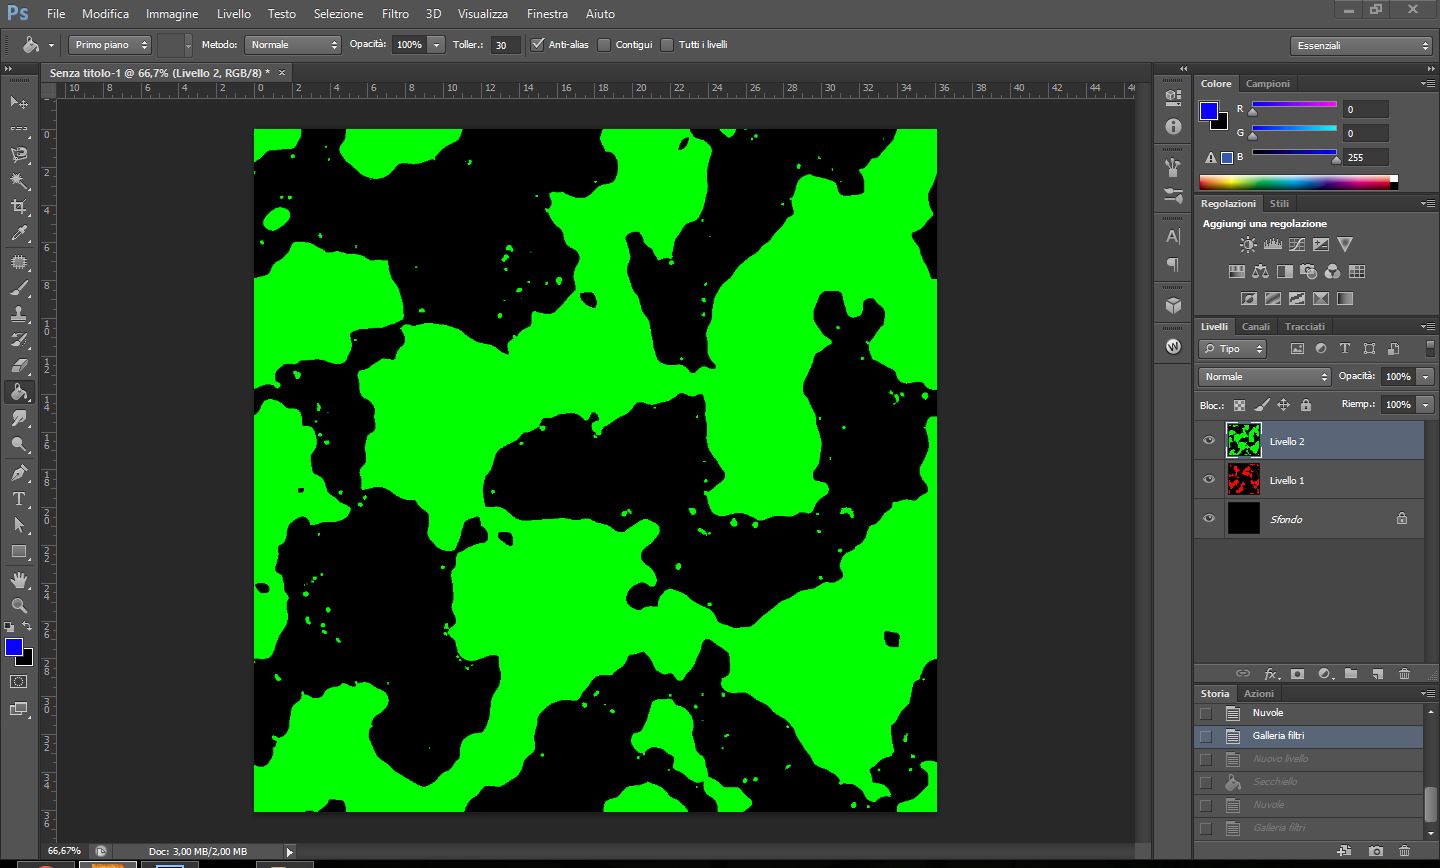Open the Metodo blending mode dropdown
Image resolution: width=1440 pixels, height=868 pixels.
(294, 45)
